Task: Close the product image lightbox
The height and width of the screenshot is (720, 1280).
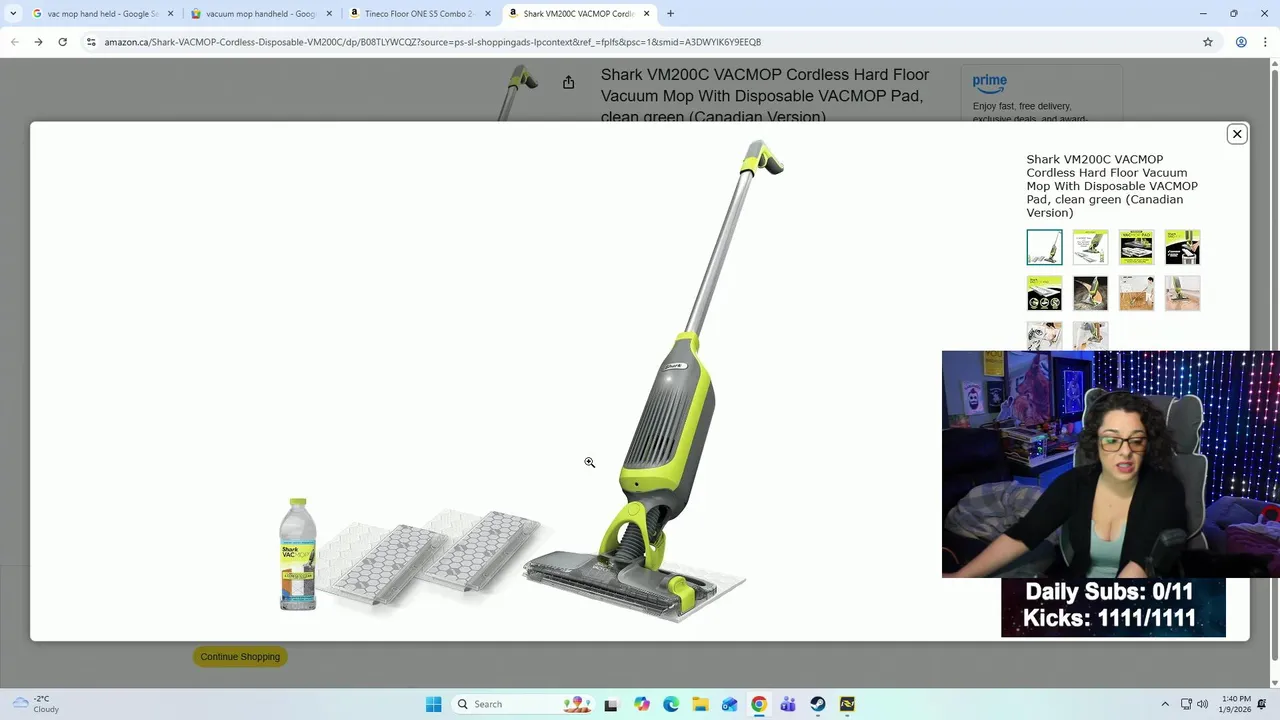Action: pos(1237,134)
